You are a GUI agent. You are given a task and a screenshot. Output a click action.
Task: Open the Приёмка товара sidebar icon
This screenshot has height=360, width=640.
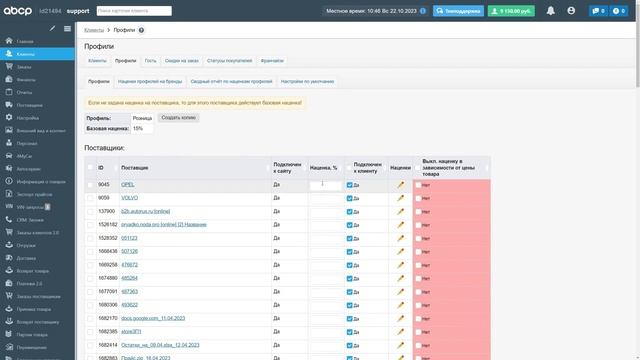coord(9,309)
